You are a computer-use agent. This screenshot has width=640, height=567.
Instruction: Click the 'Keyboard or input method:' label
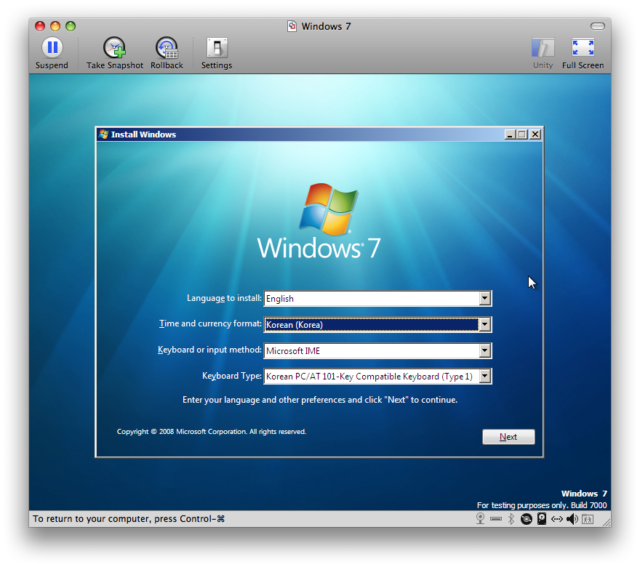pos(209,350)
